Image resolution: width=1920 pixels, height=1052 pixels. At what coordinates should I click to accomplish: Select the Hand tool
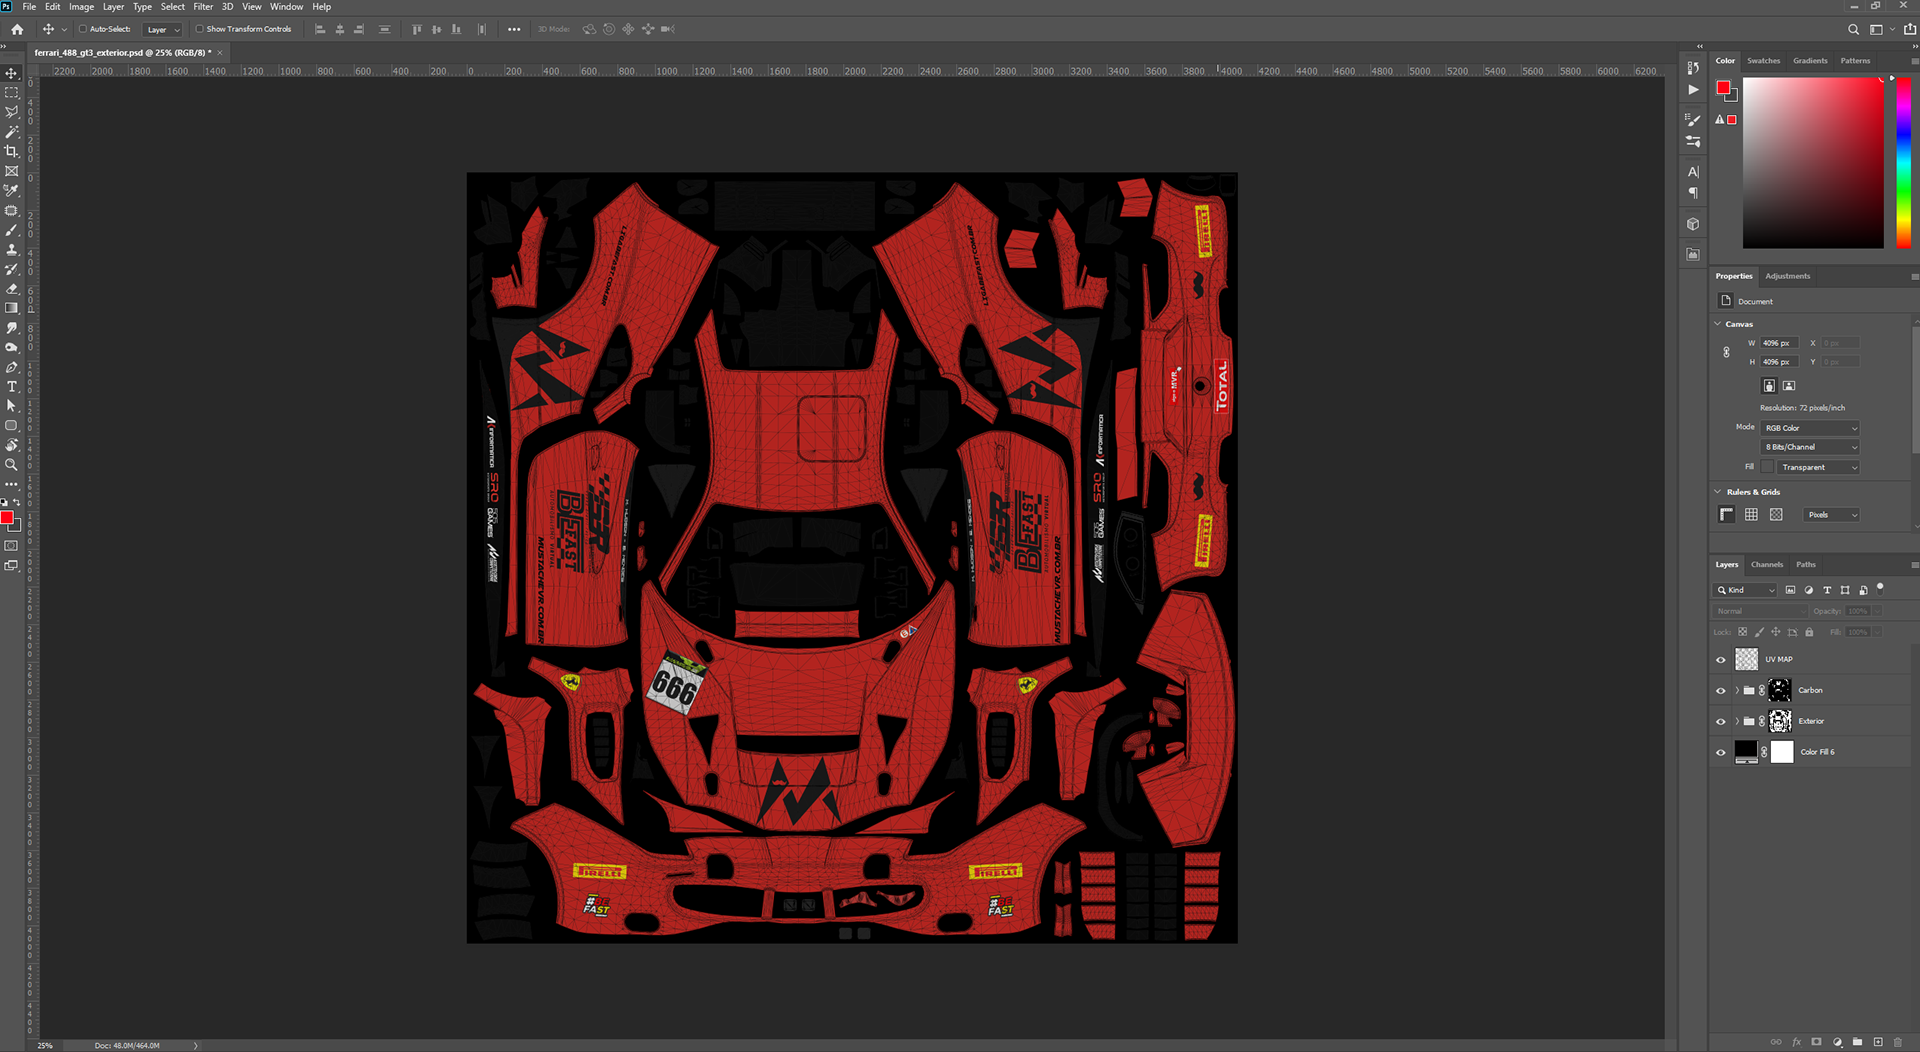click(11, 445)
